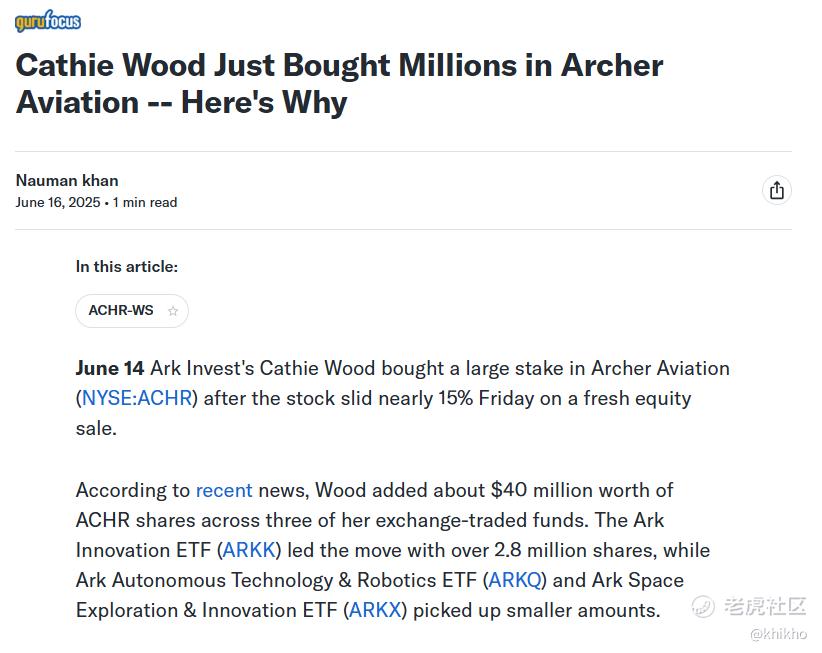
Task: Click the "1 min read" text
Action: point(145,202)
